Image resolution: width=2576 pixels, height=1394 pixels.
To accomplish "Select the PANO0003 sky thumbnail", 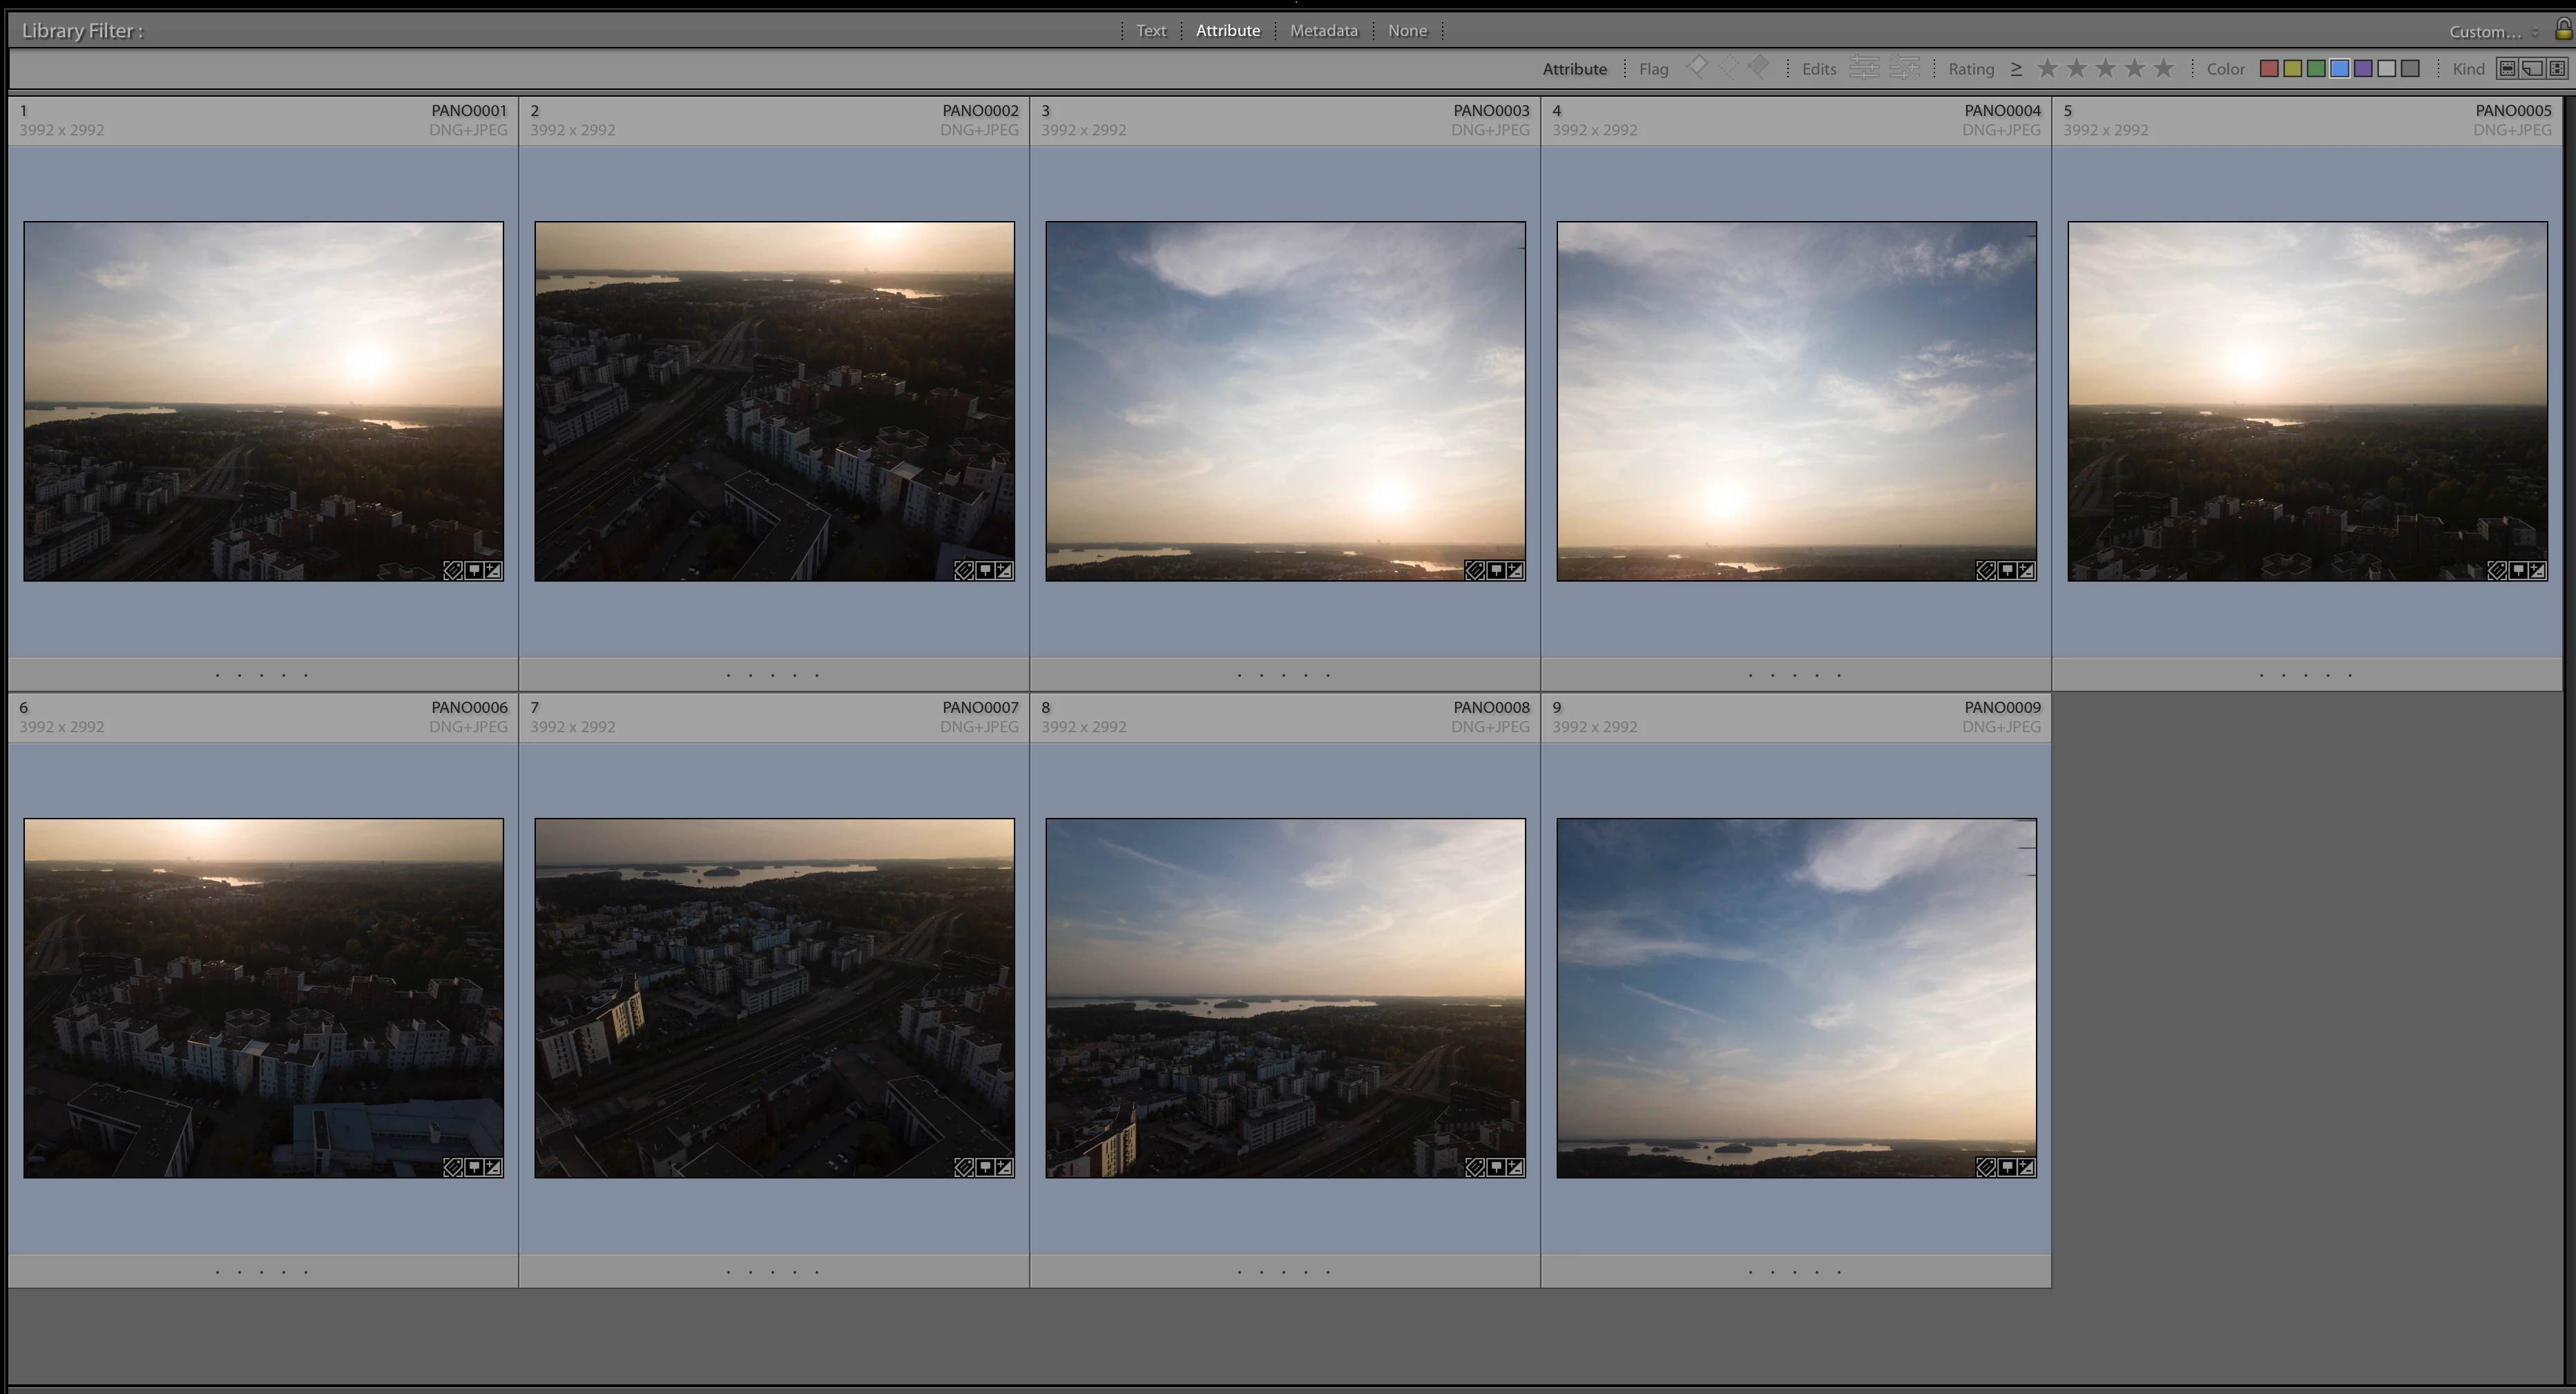I will pos(1284,400).
